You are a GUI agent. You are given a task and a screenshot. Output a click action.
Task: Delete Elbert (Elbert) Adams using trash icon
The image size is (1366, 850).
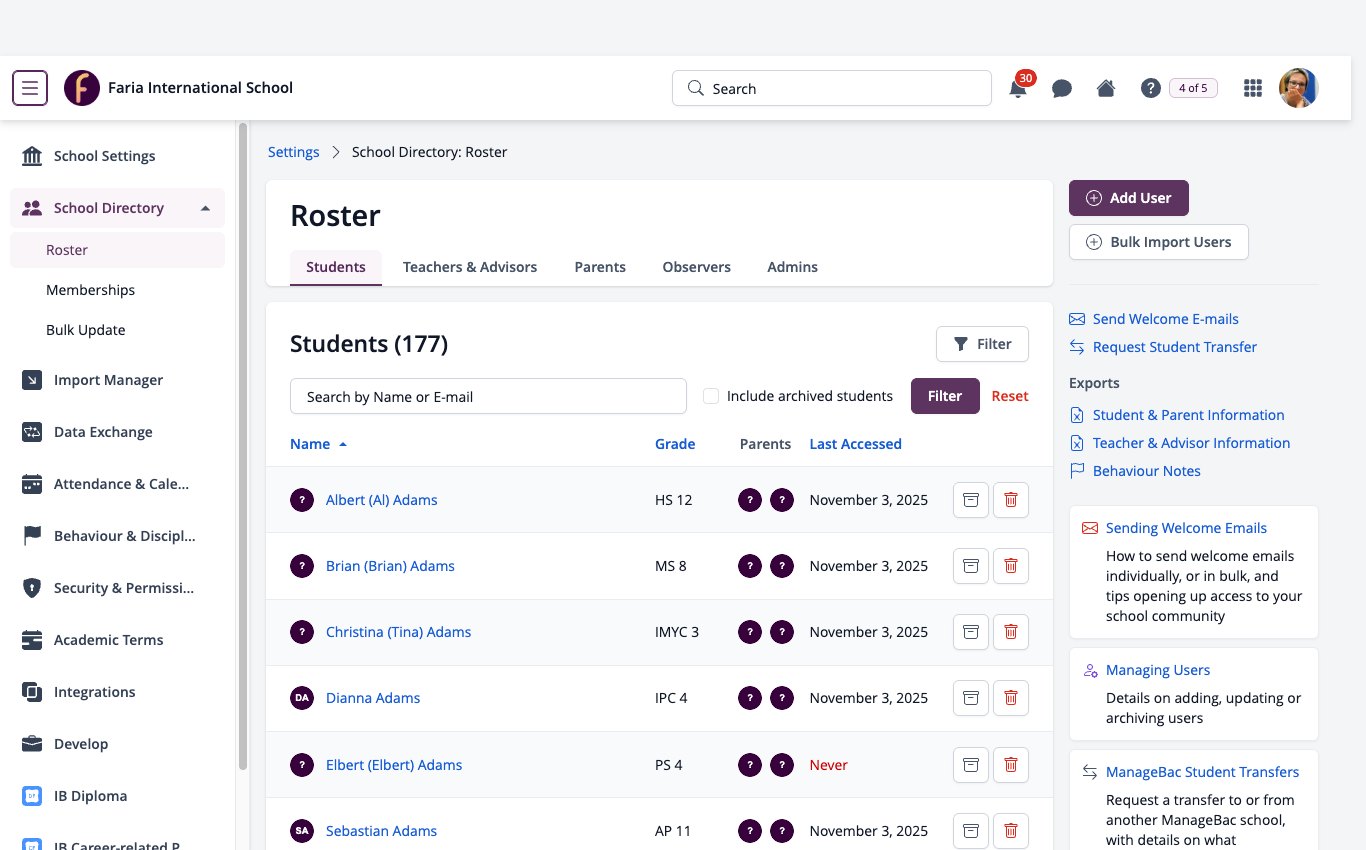[x=1011, y=765]
